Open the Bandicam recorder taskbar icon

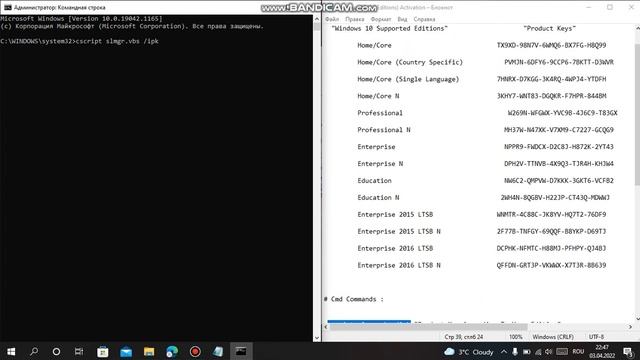[195, 351]
